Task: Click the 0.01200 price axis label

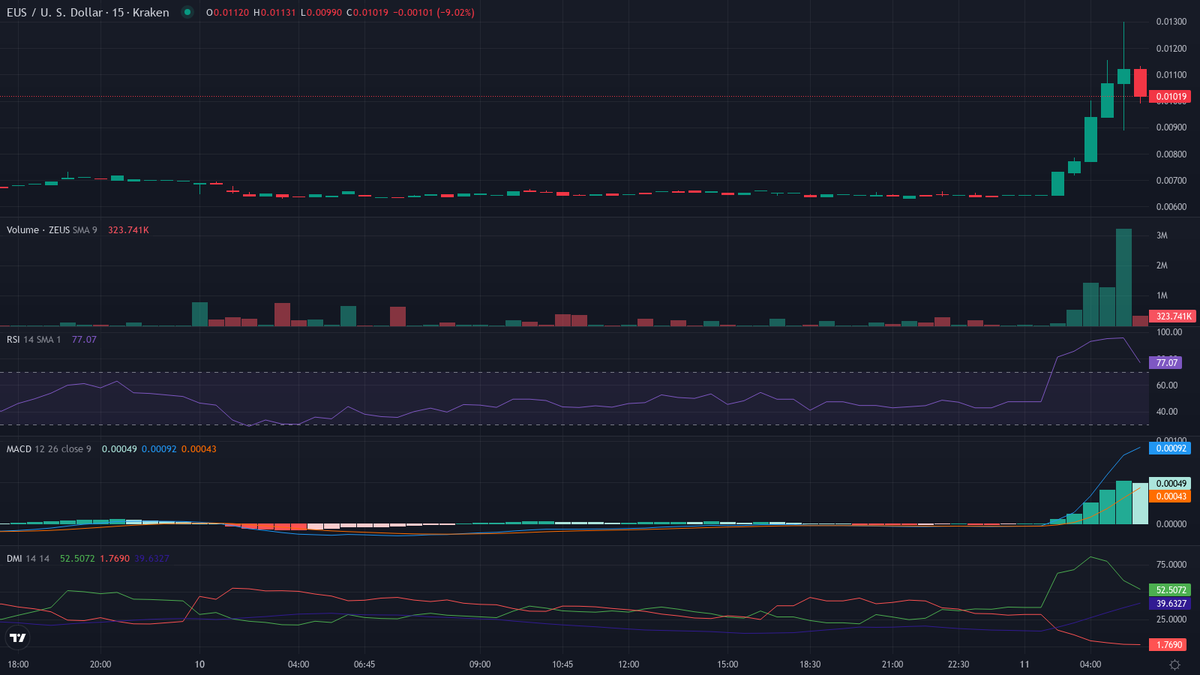Action: (1170, 49)
